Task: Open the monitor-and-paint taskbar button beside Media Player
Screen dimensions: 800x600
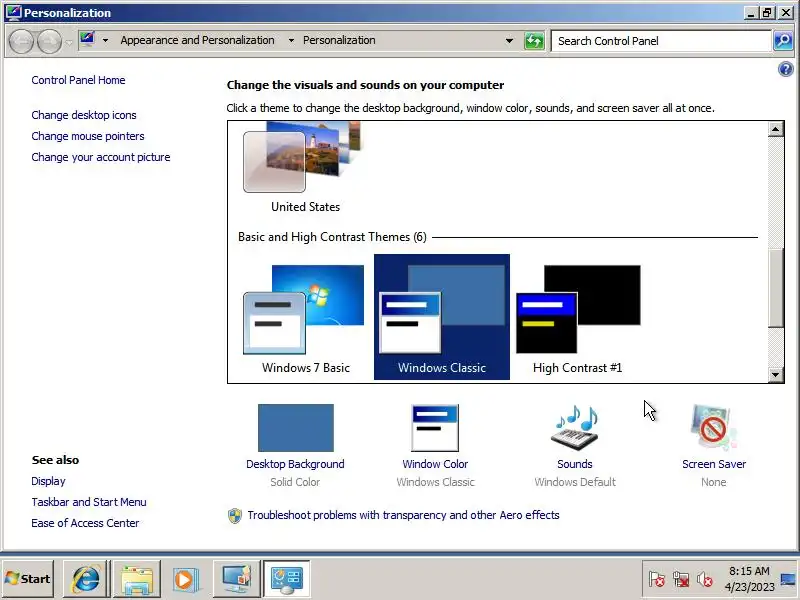Action: coord(236,579)
